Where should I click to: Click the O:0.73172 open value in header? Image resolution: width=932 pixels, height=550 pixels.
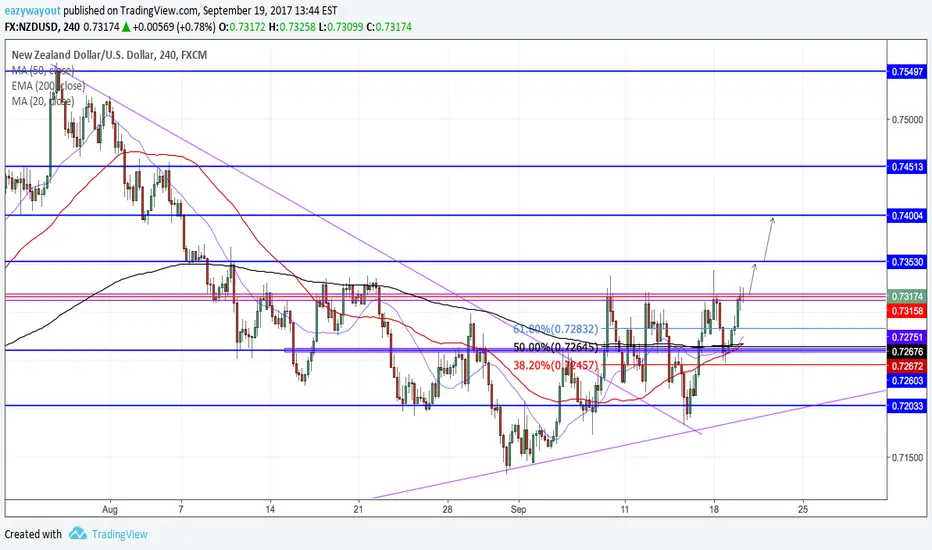tap(242, 27)
